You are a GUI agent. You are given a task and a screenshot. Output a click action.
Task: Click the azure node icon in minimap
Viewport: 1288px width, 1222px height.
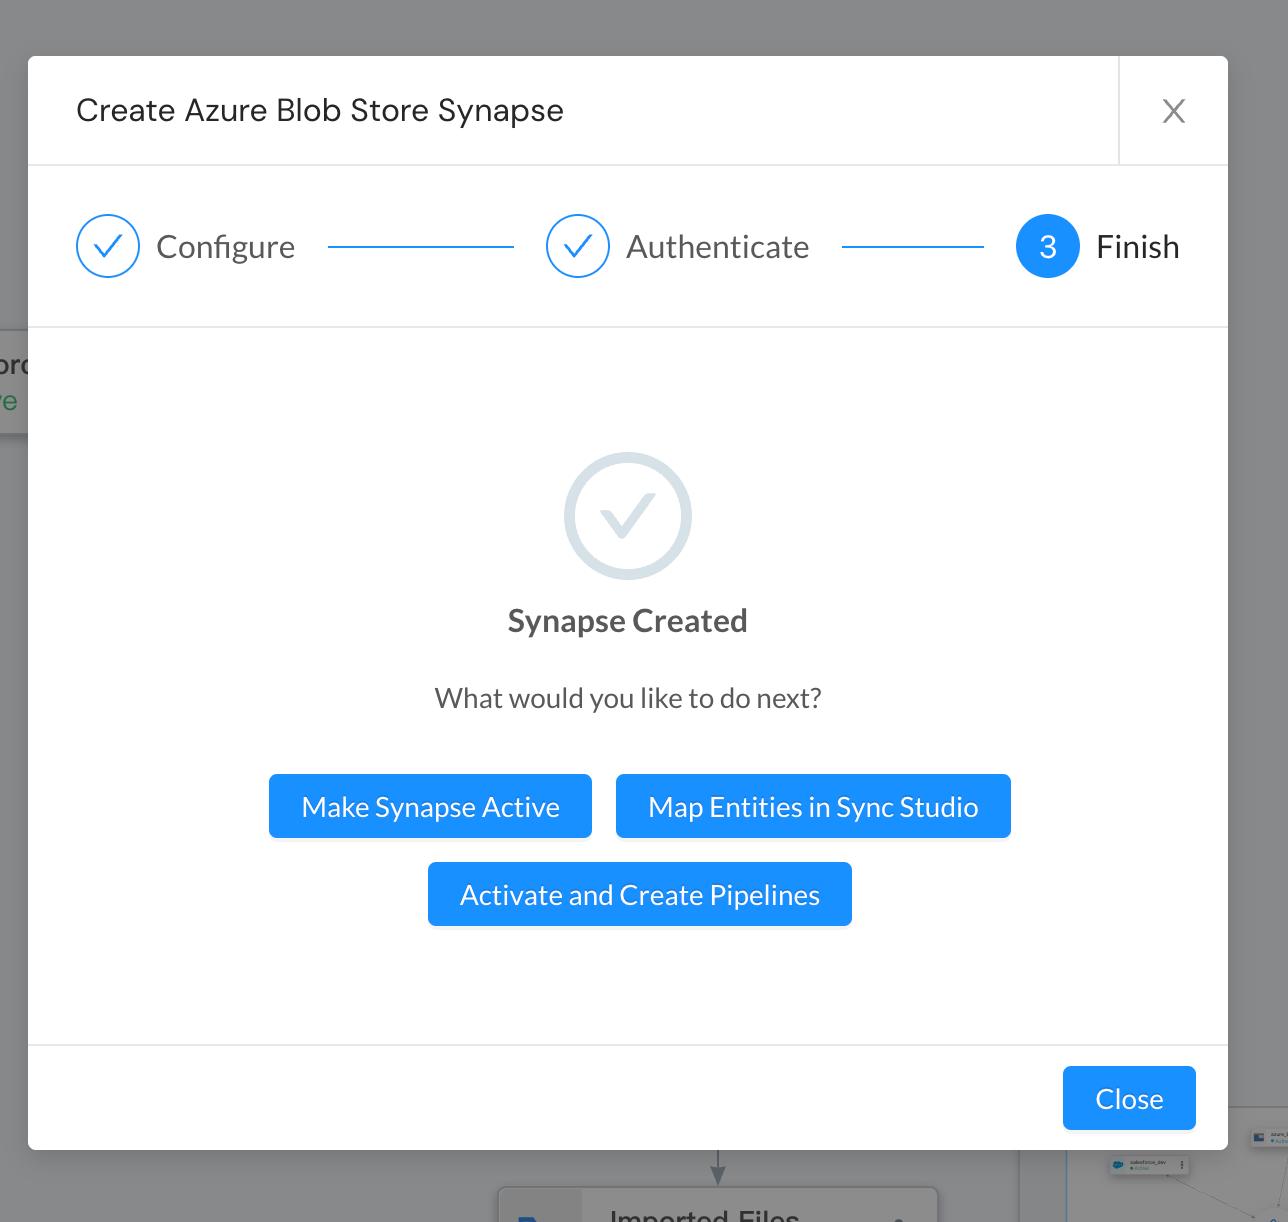pos(1259,1137)
